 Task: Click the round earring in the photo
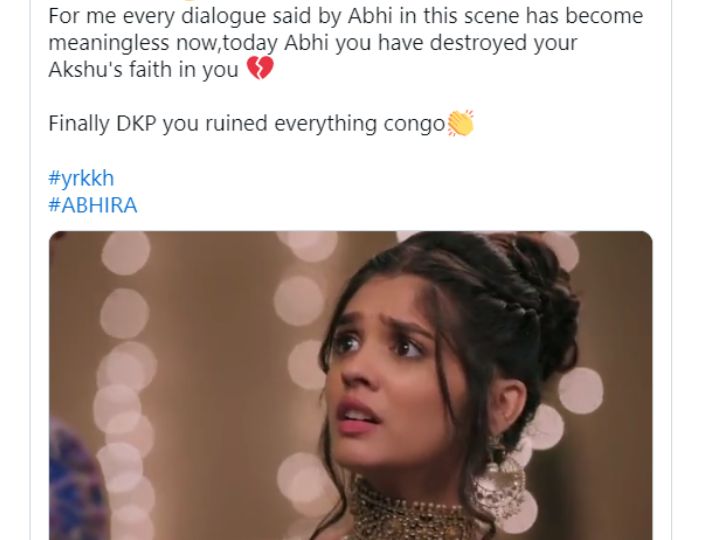point(501,482)
